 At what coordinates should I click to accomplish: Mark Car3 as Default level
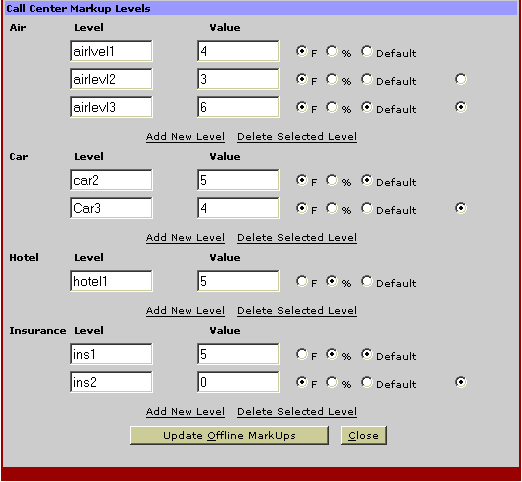click(x=366, y=208)
